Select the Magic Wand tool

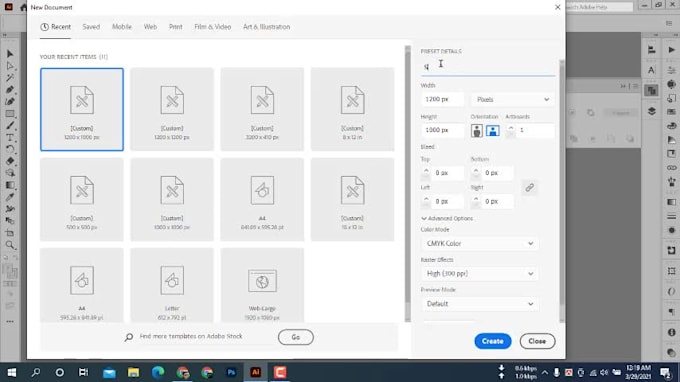click(10, 78)
